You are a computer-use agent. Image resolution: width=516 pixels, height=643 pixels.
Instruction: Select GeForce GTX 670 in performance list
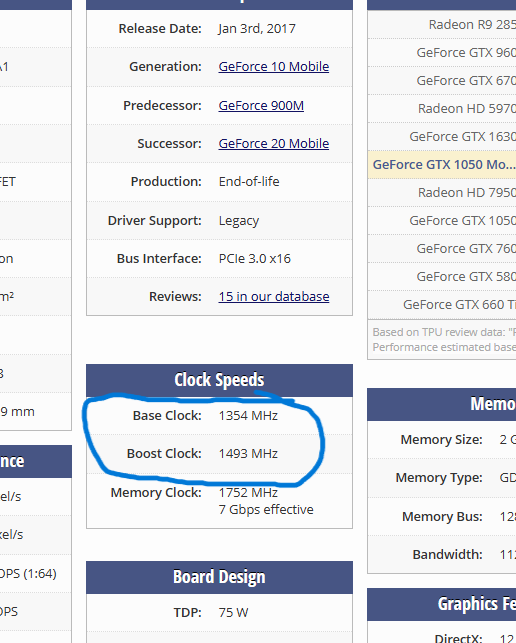tap(466, 80)
